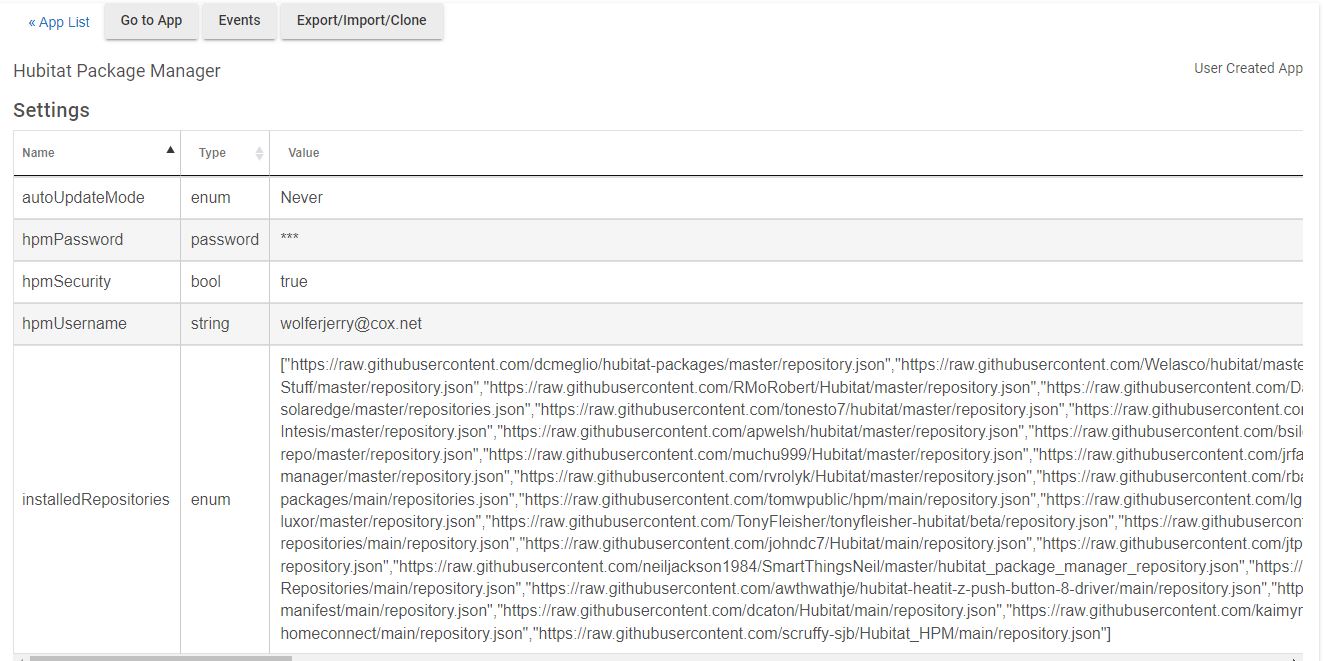Click the password type cell
Screen dimensions: 1323x661
225,240
